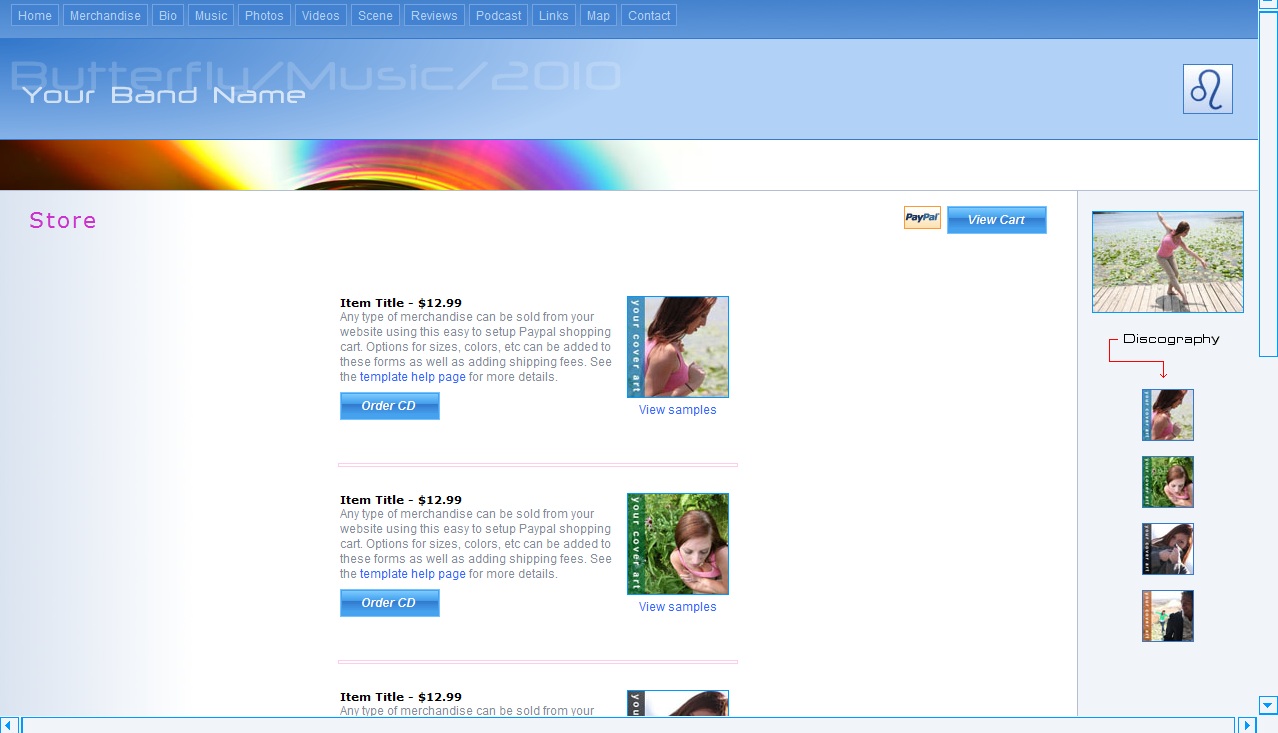Open template help page link in second item
Screen dimensions: 1278x733
pos(413,574)
